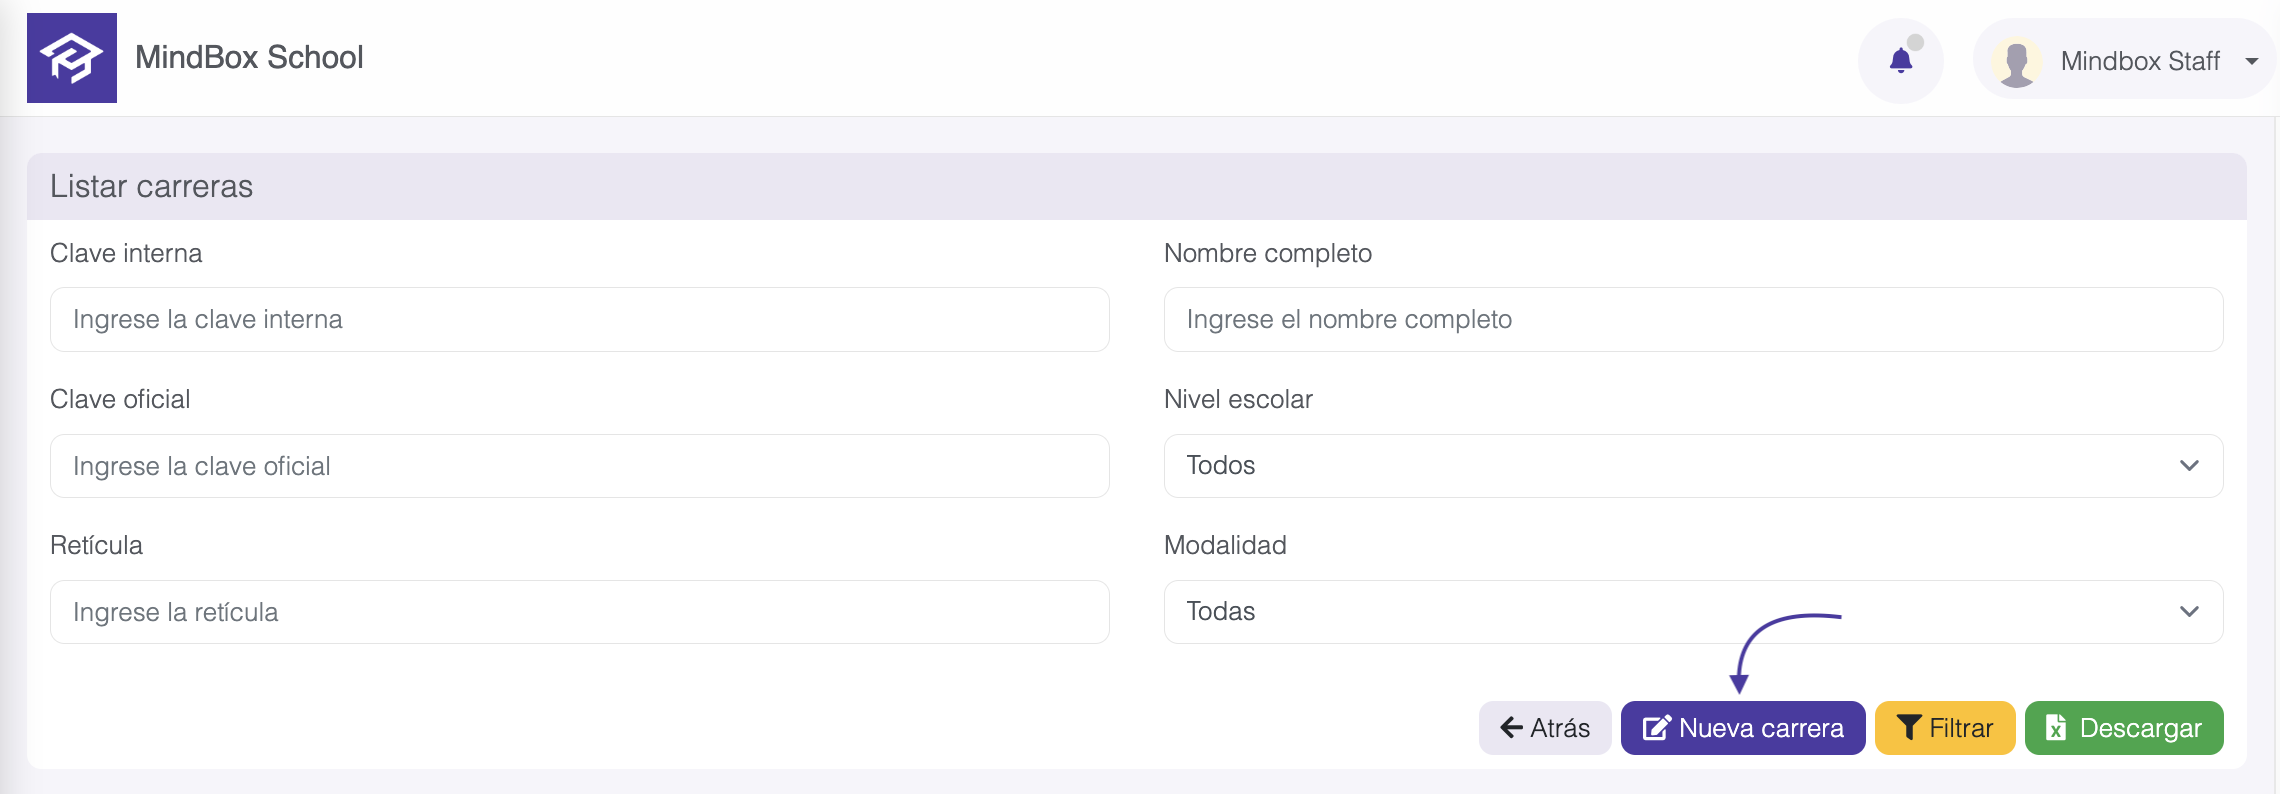Click the edit pencil icon on Nueva carrera
The width and height of the screenshot is (2280, 794).
(x=1656, y=728)
